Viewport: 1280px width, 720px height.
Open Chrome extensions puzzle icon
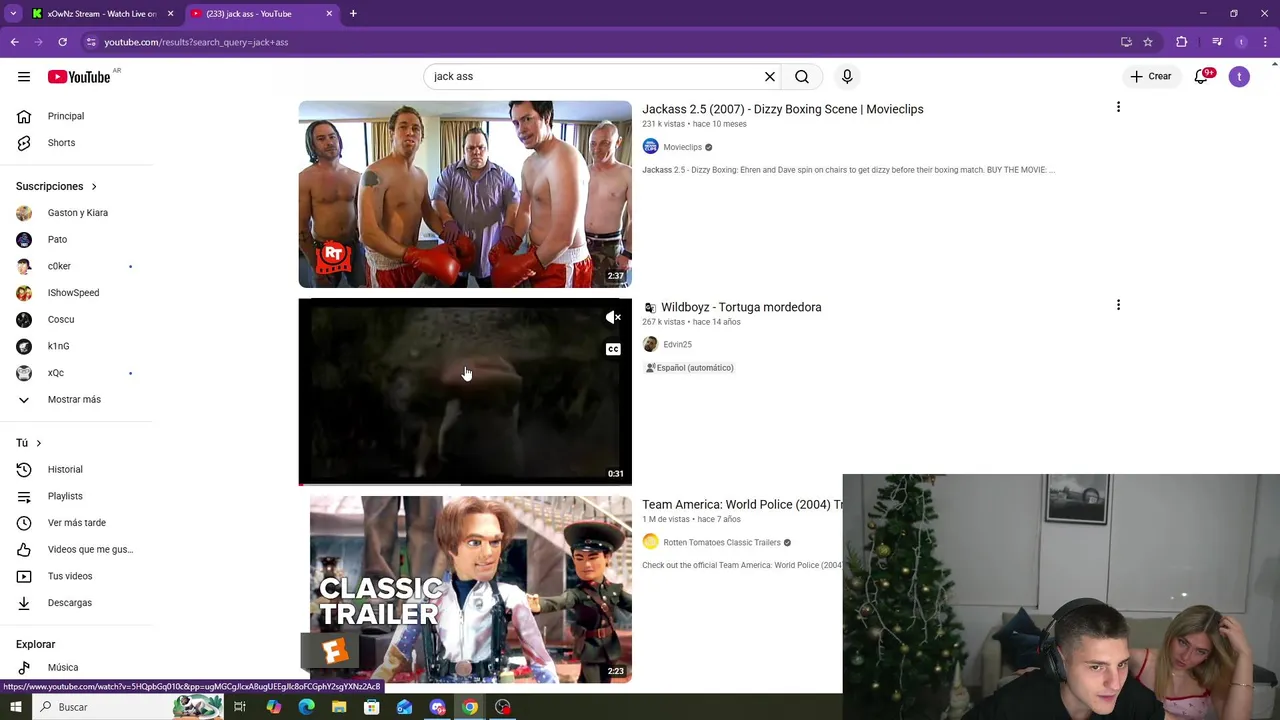(1182, 42)
